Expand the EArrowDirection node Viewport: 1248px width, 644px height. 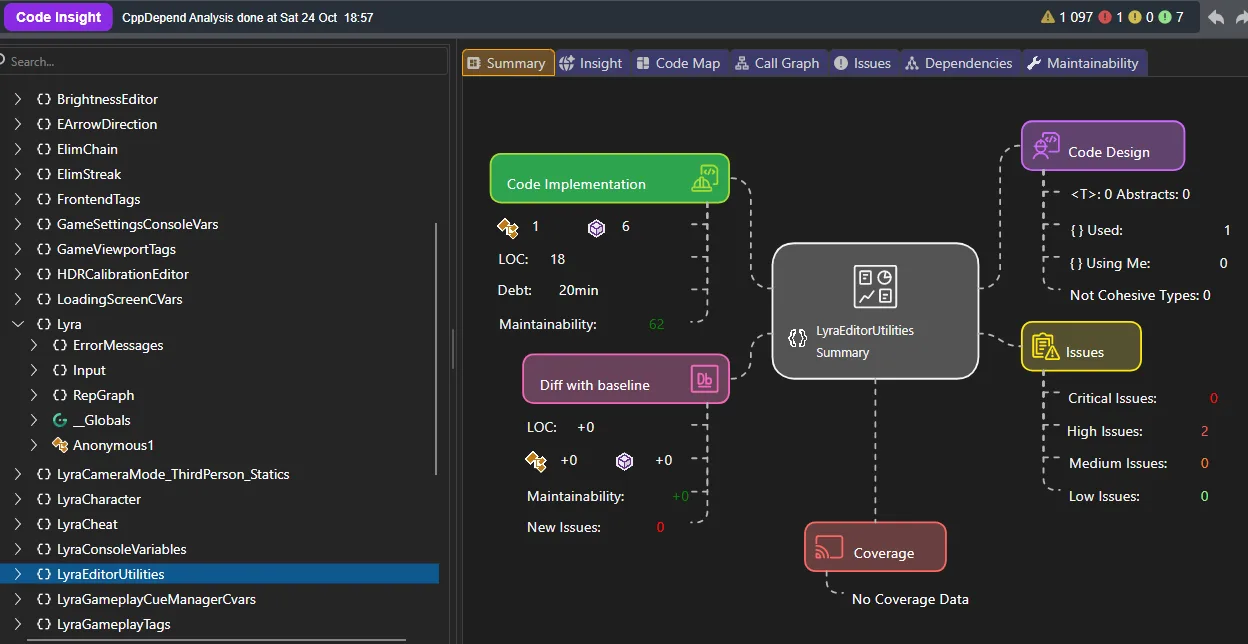[x=18, y=124]
